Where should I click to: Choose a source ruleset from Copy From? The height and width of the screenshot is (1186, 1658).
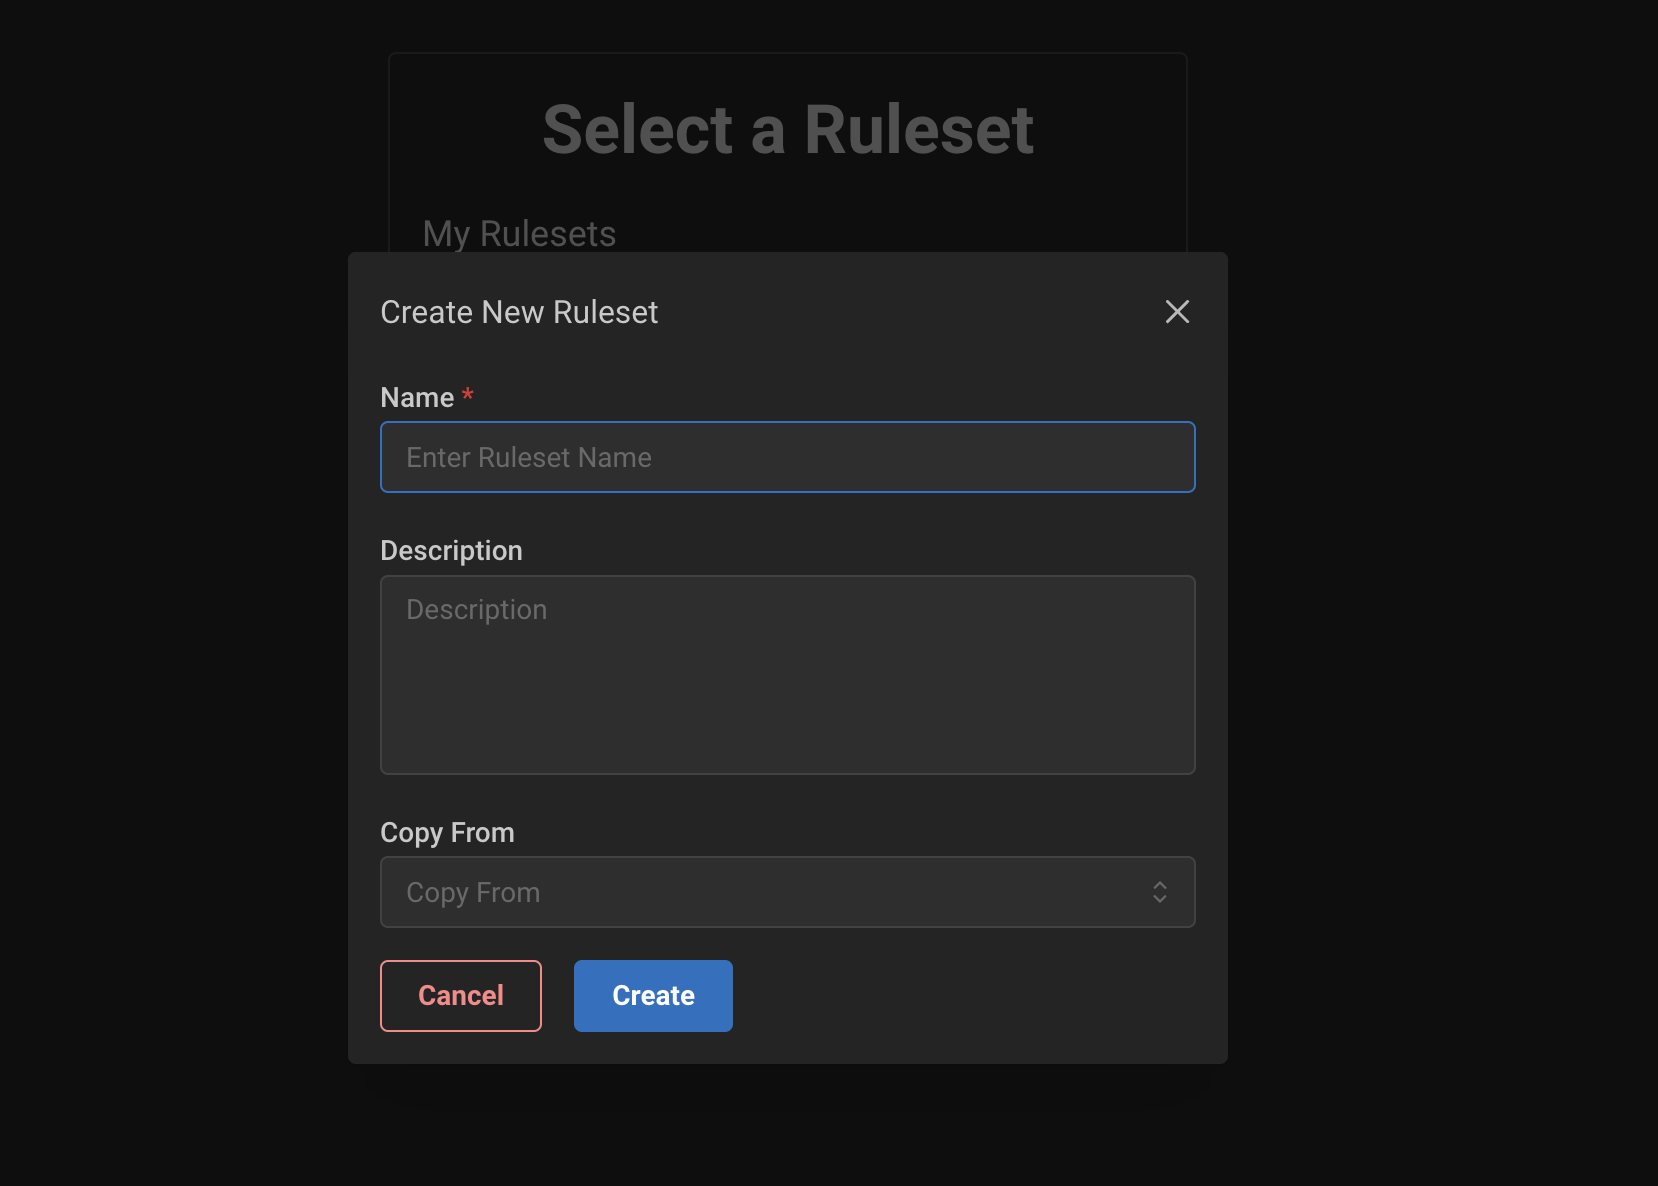(x=788, y=892)
